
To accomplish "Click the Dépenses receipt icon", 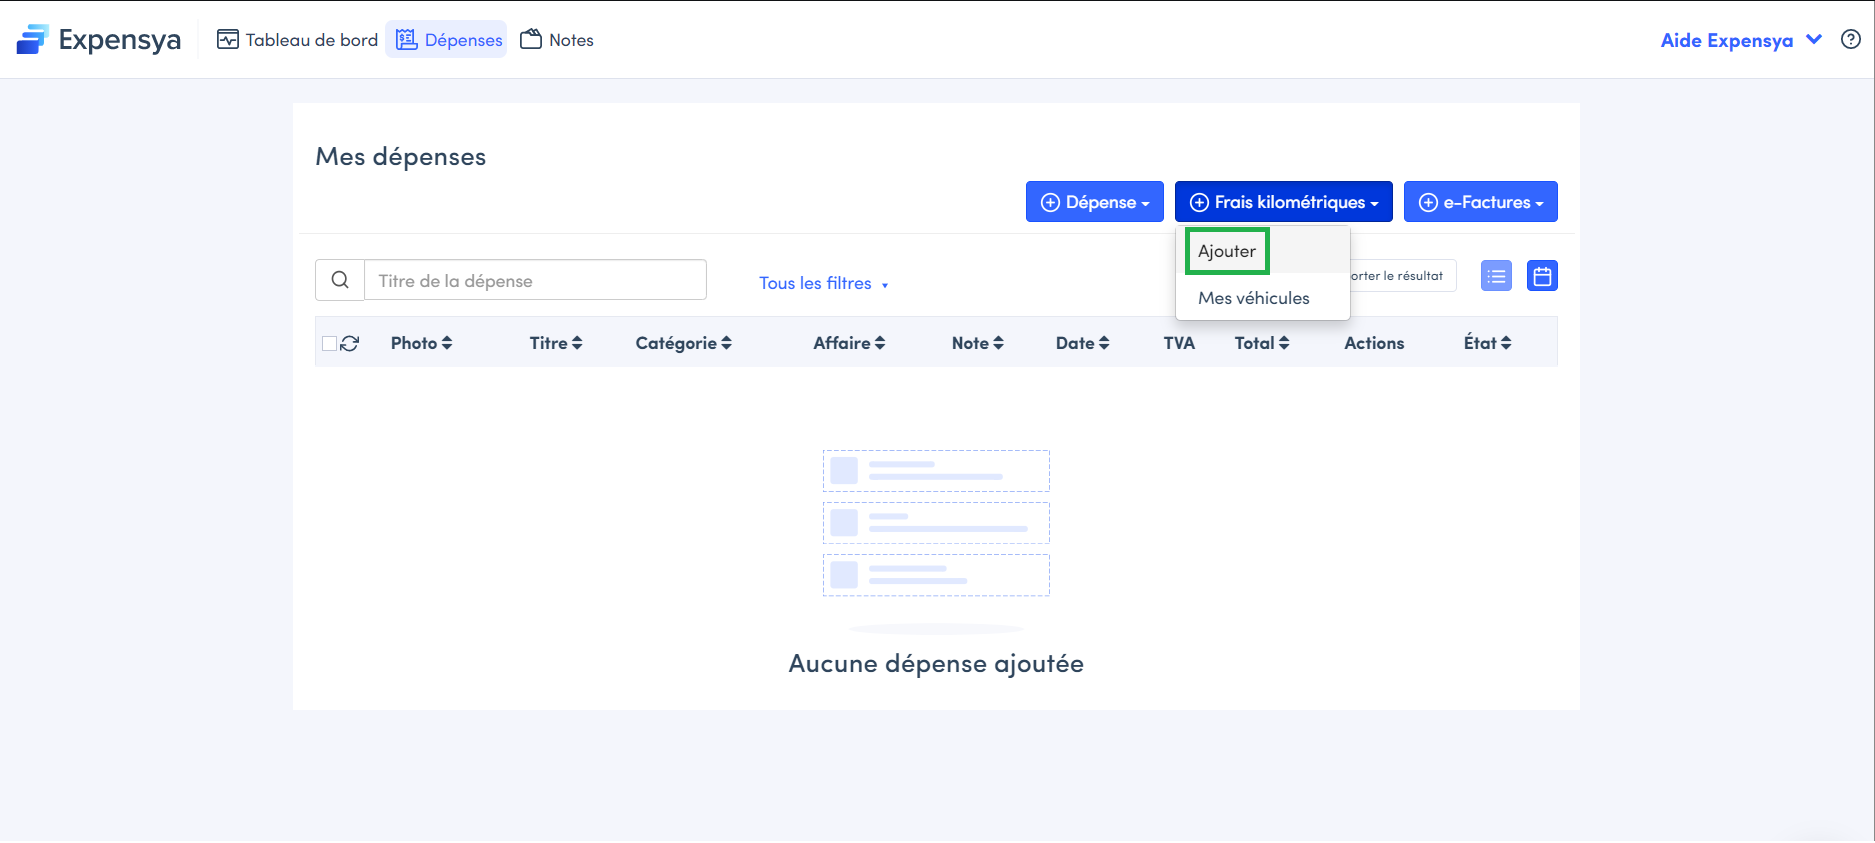I will tap(406, 40).
